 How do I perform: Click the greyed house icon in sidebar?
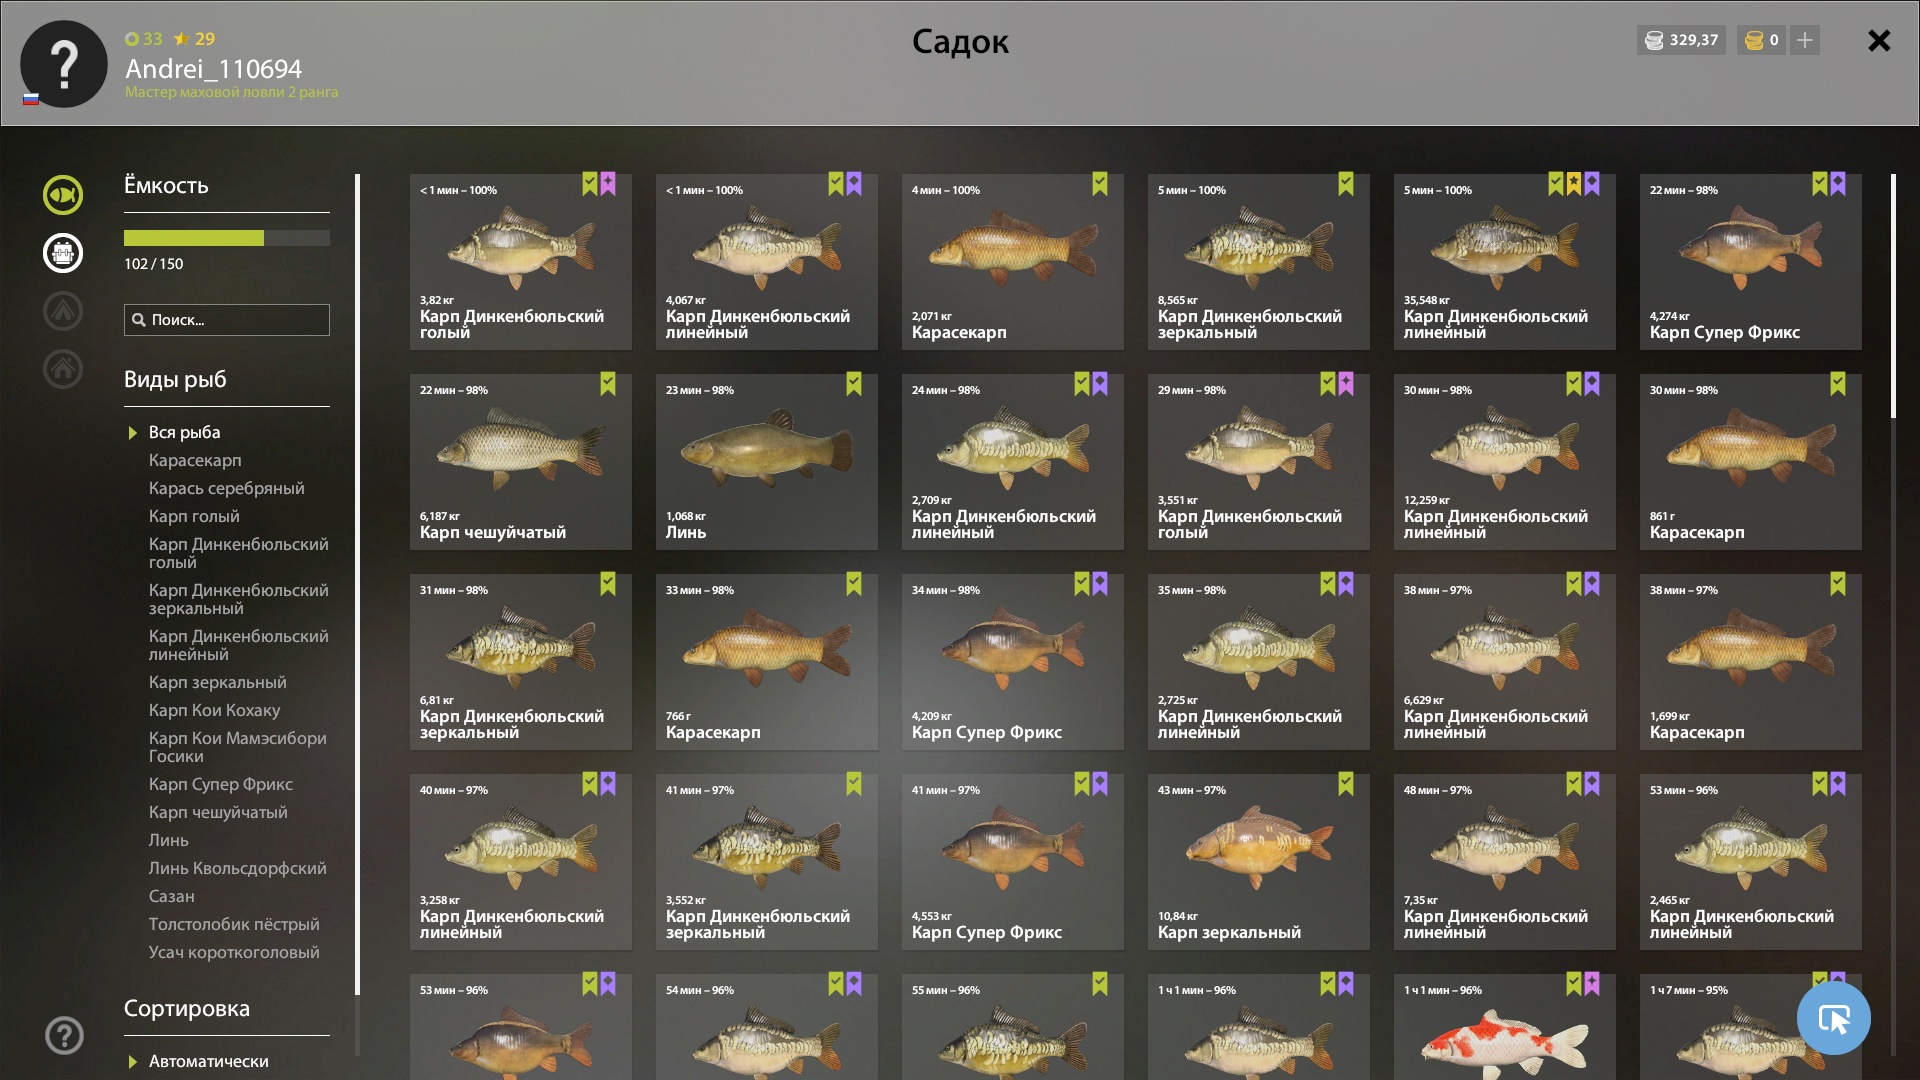[63, 369]
